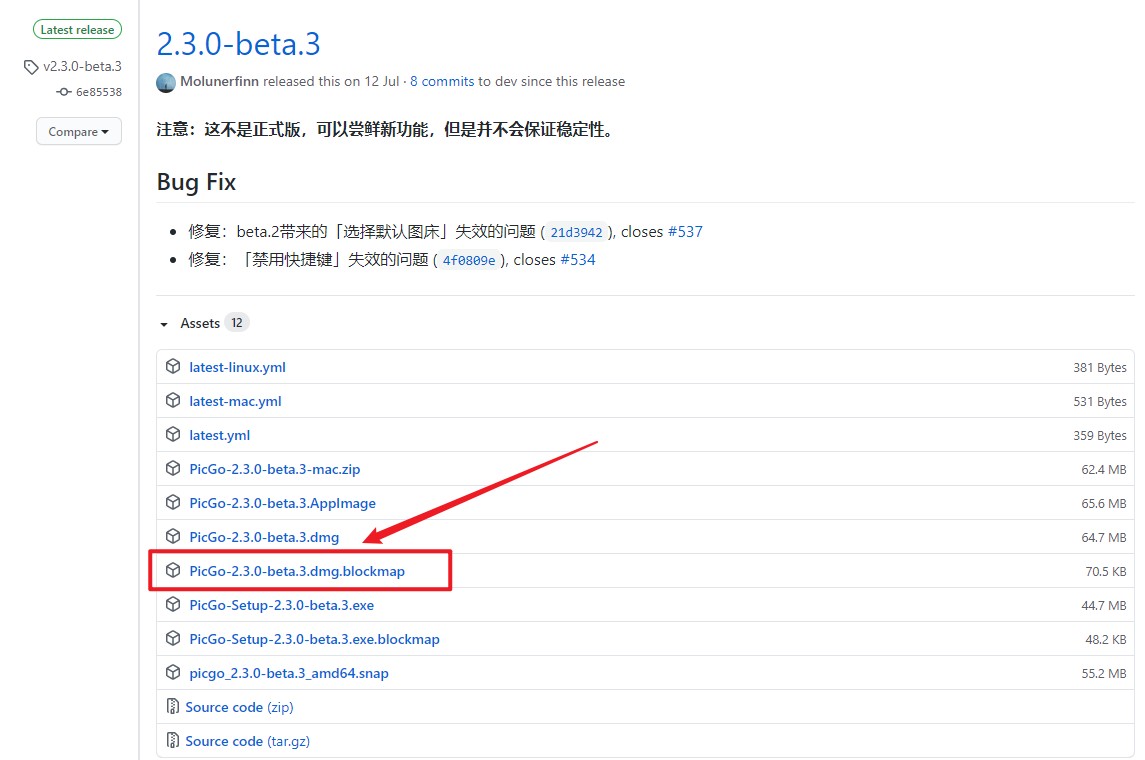Open issue #537 link
The height and width of the screenshot is (760, 1145).
click(685, 231)
